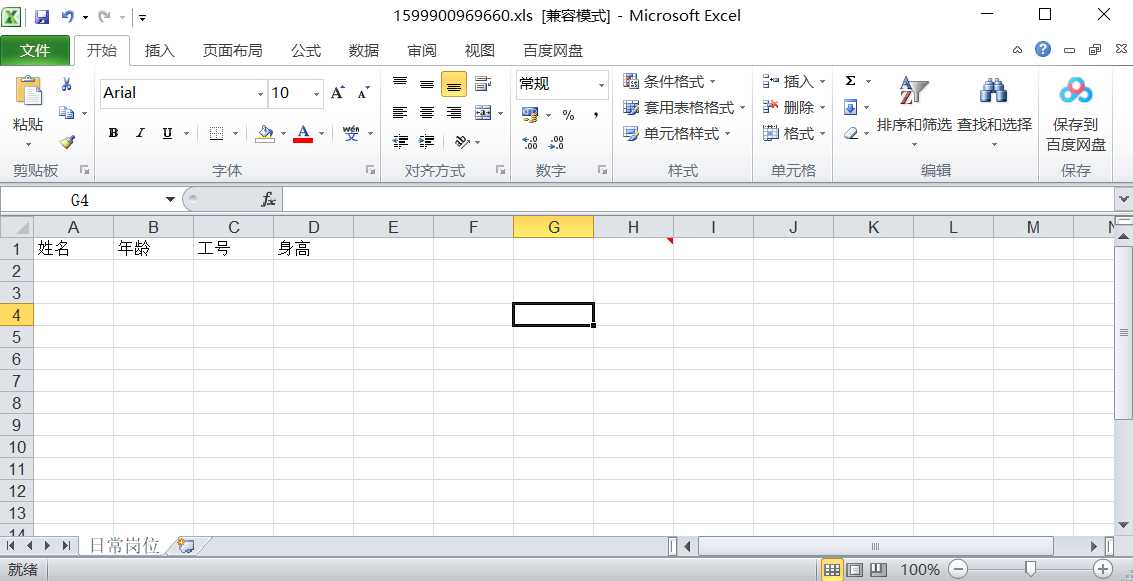The height and width of the screenshot is (581, 1133).
Task: Toggle bottom vertical alignment
Action: pos(454,85)
